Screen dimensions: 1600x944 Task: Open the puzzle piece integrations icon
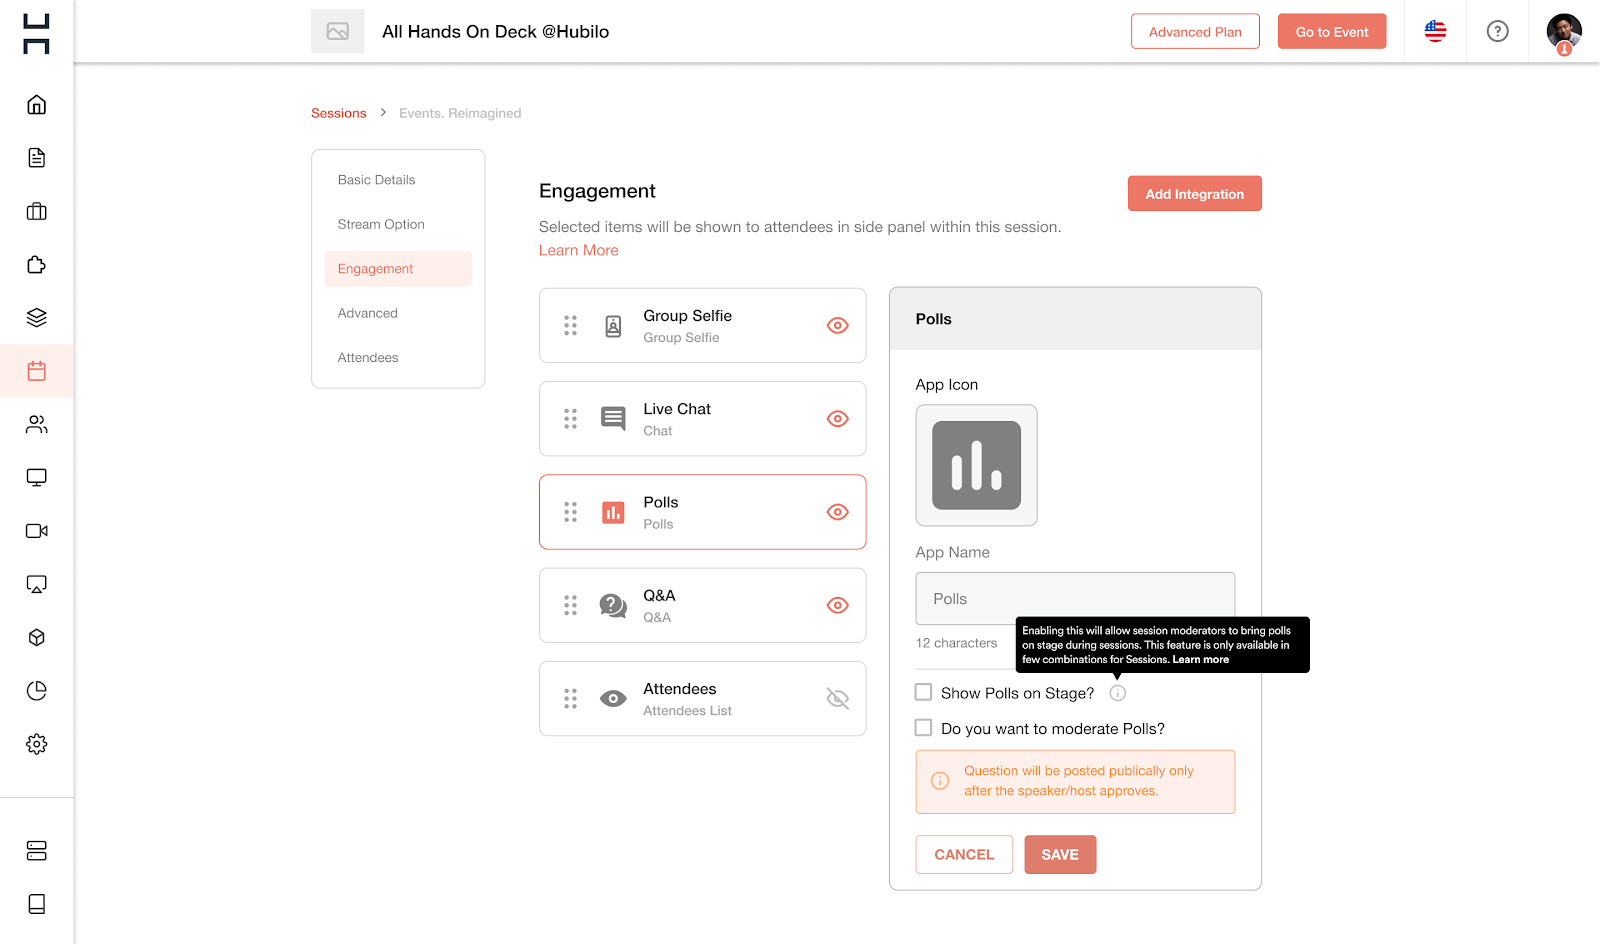[x=37, y=265]
